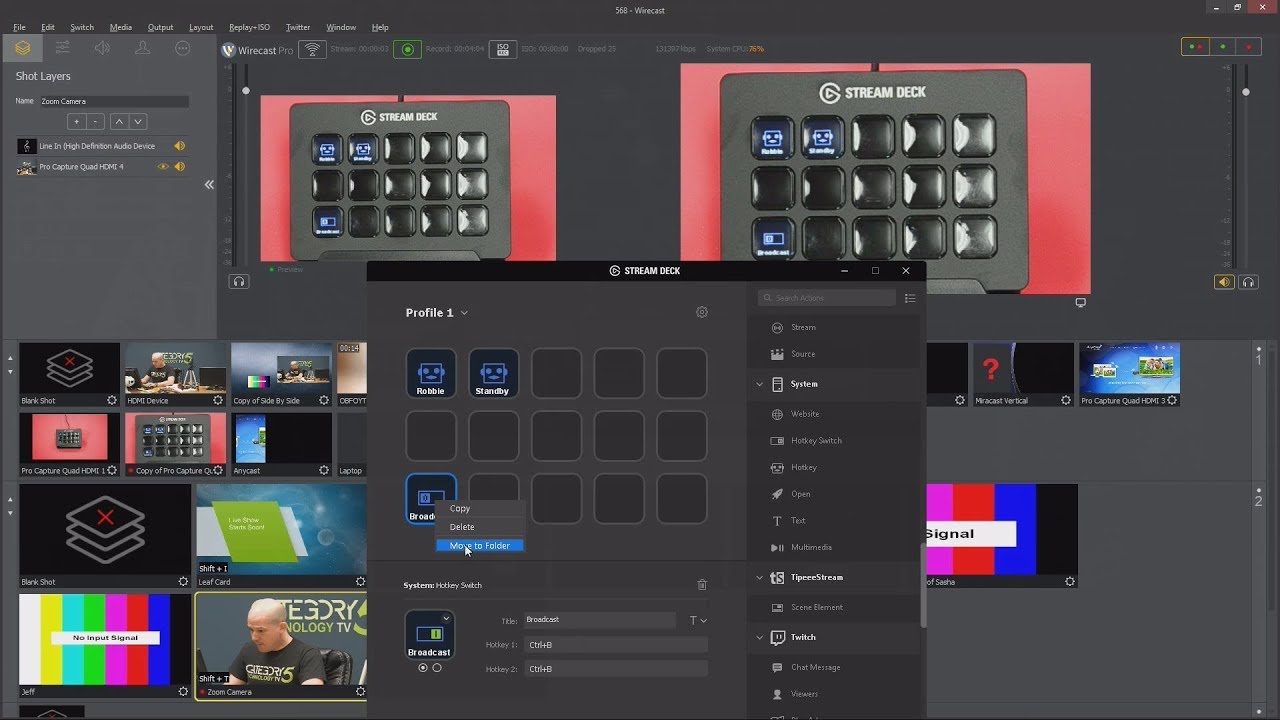Select second state radio under Broadcast icon
Viewport: 1280px width, 720px height.
pos(437,668)
